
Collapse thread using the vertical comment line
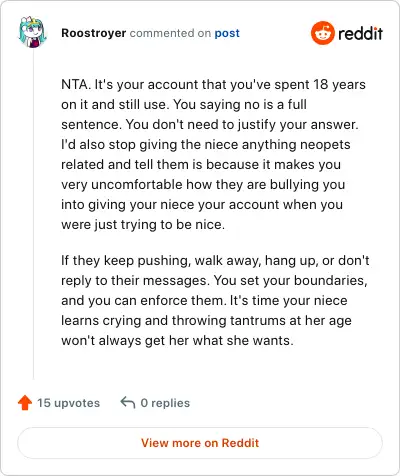pyautogui.click(x=33, y=213)
